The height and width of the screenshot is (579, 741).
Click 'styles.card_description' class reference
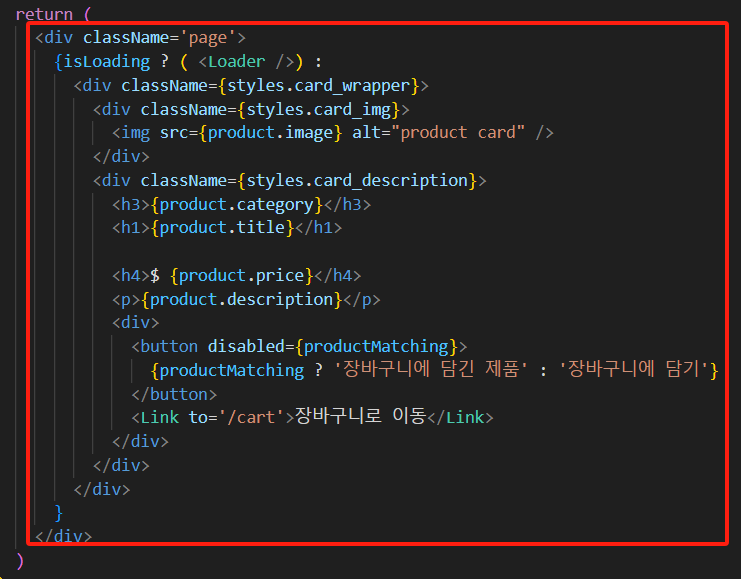click(x=357, y=181)
